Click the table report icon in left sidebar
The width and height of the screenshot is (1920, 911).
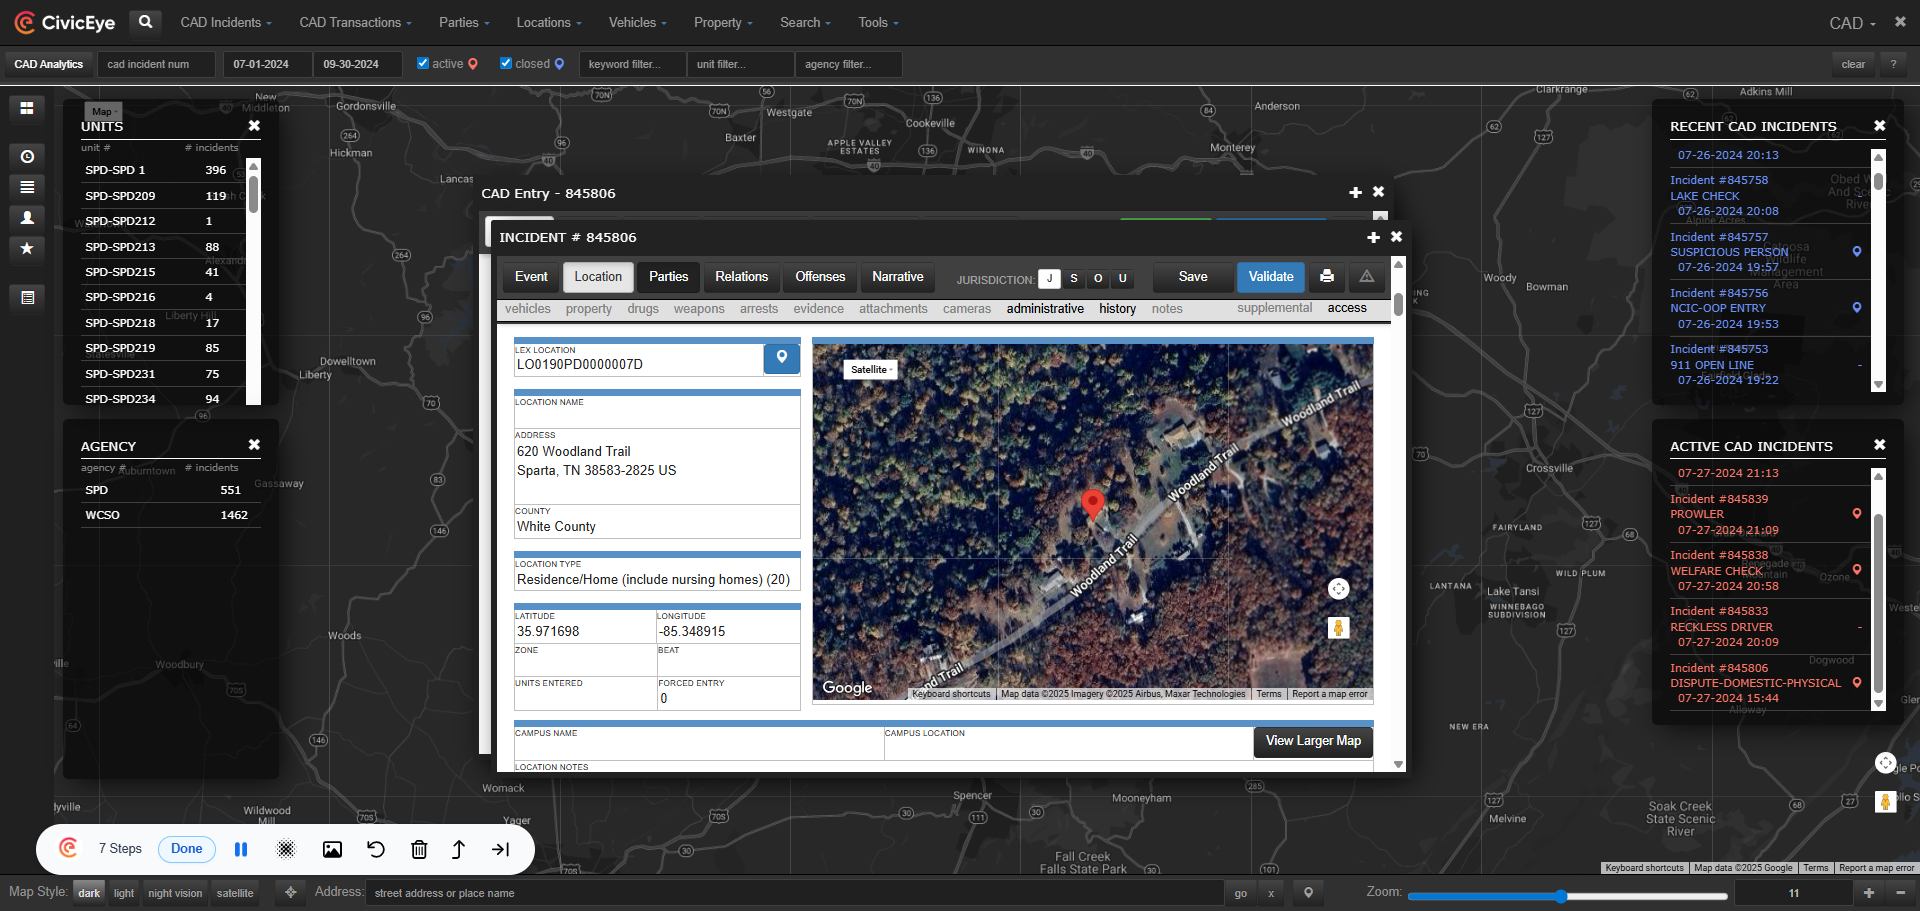[27, 297]
